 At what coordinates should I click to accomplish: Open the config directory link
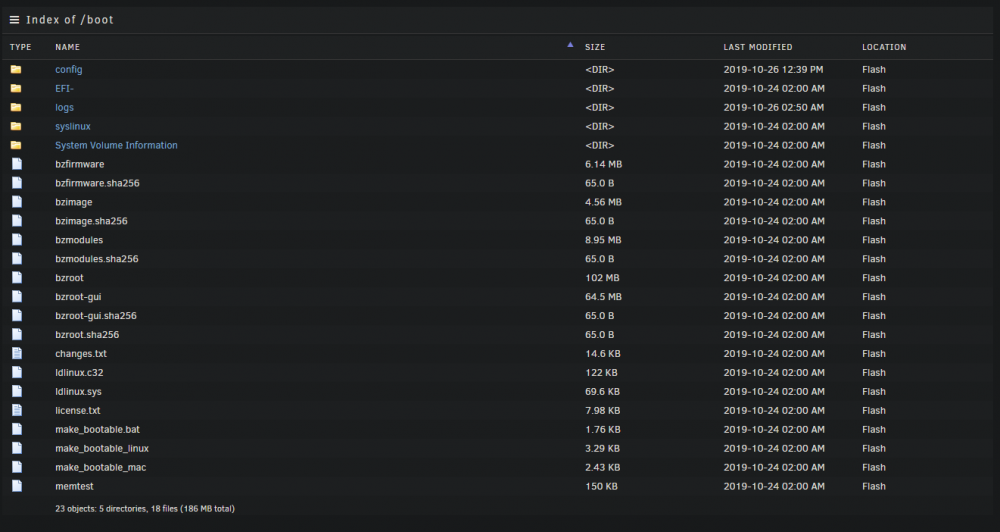pyautogui.click(x=69, y=70)
